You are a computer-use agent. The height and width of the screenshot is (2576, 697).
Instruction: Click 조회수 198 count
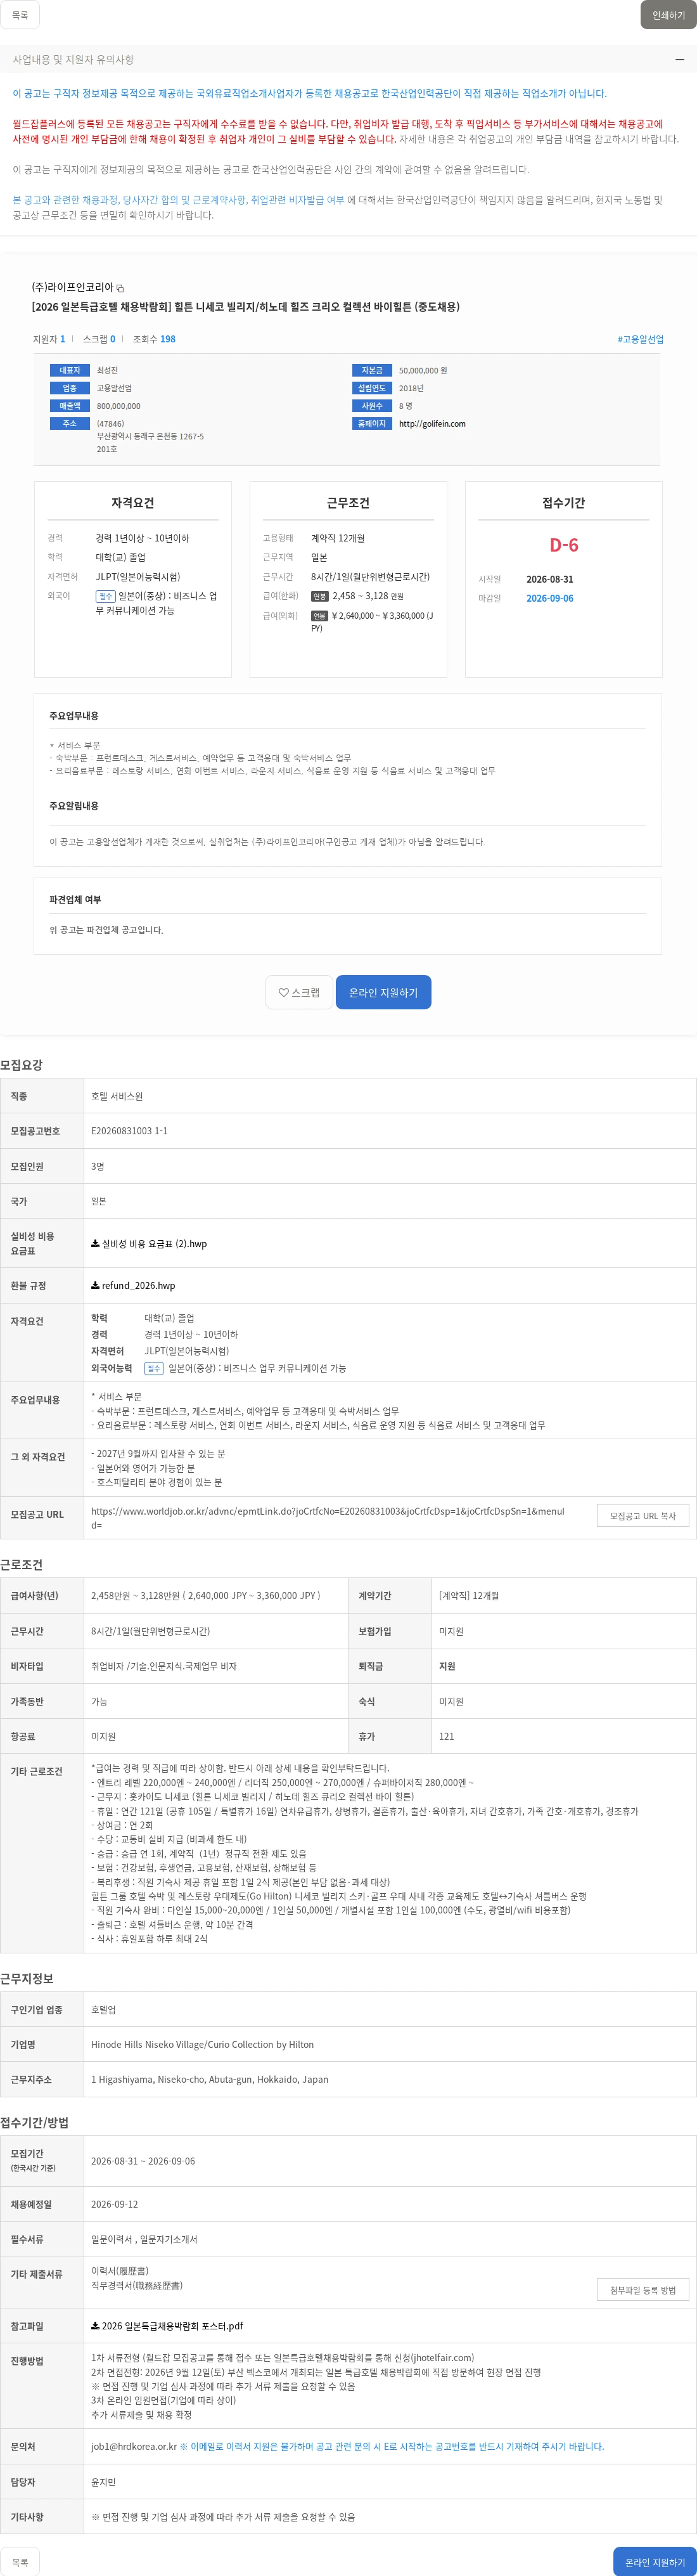(154, 339)
